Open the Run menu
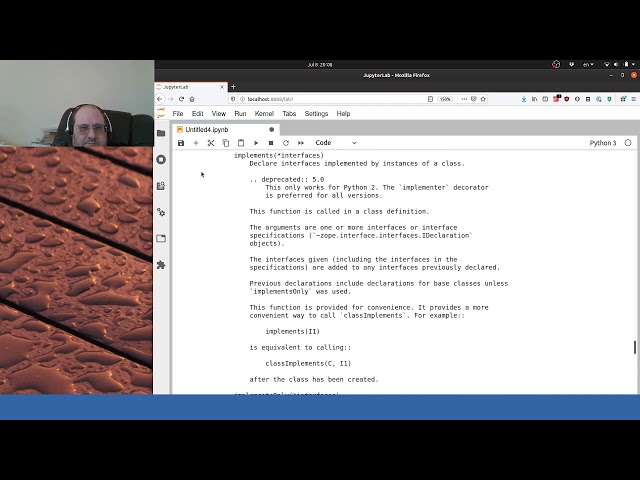Viewport: 640px width, 480px height. coord(240,113)
